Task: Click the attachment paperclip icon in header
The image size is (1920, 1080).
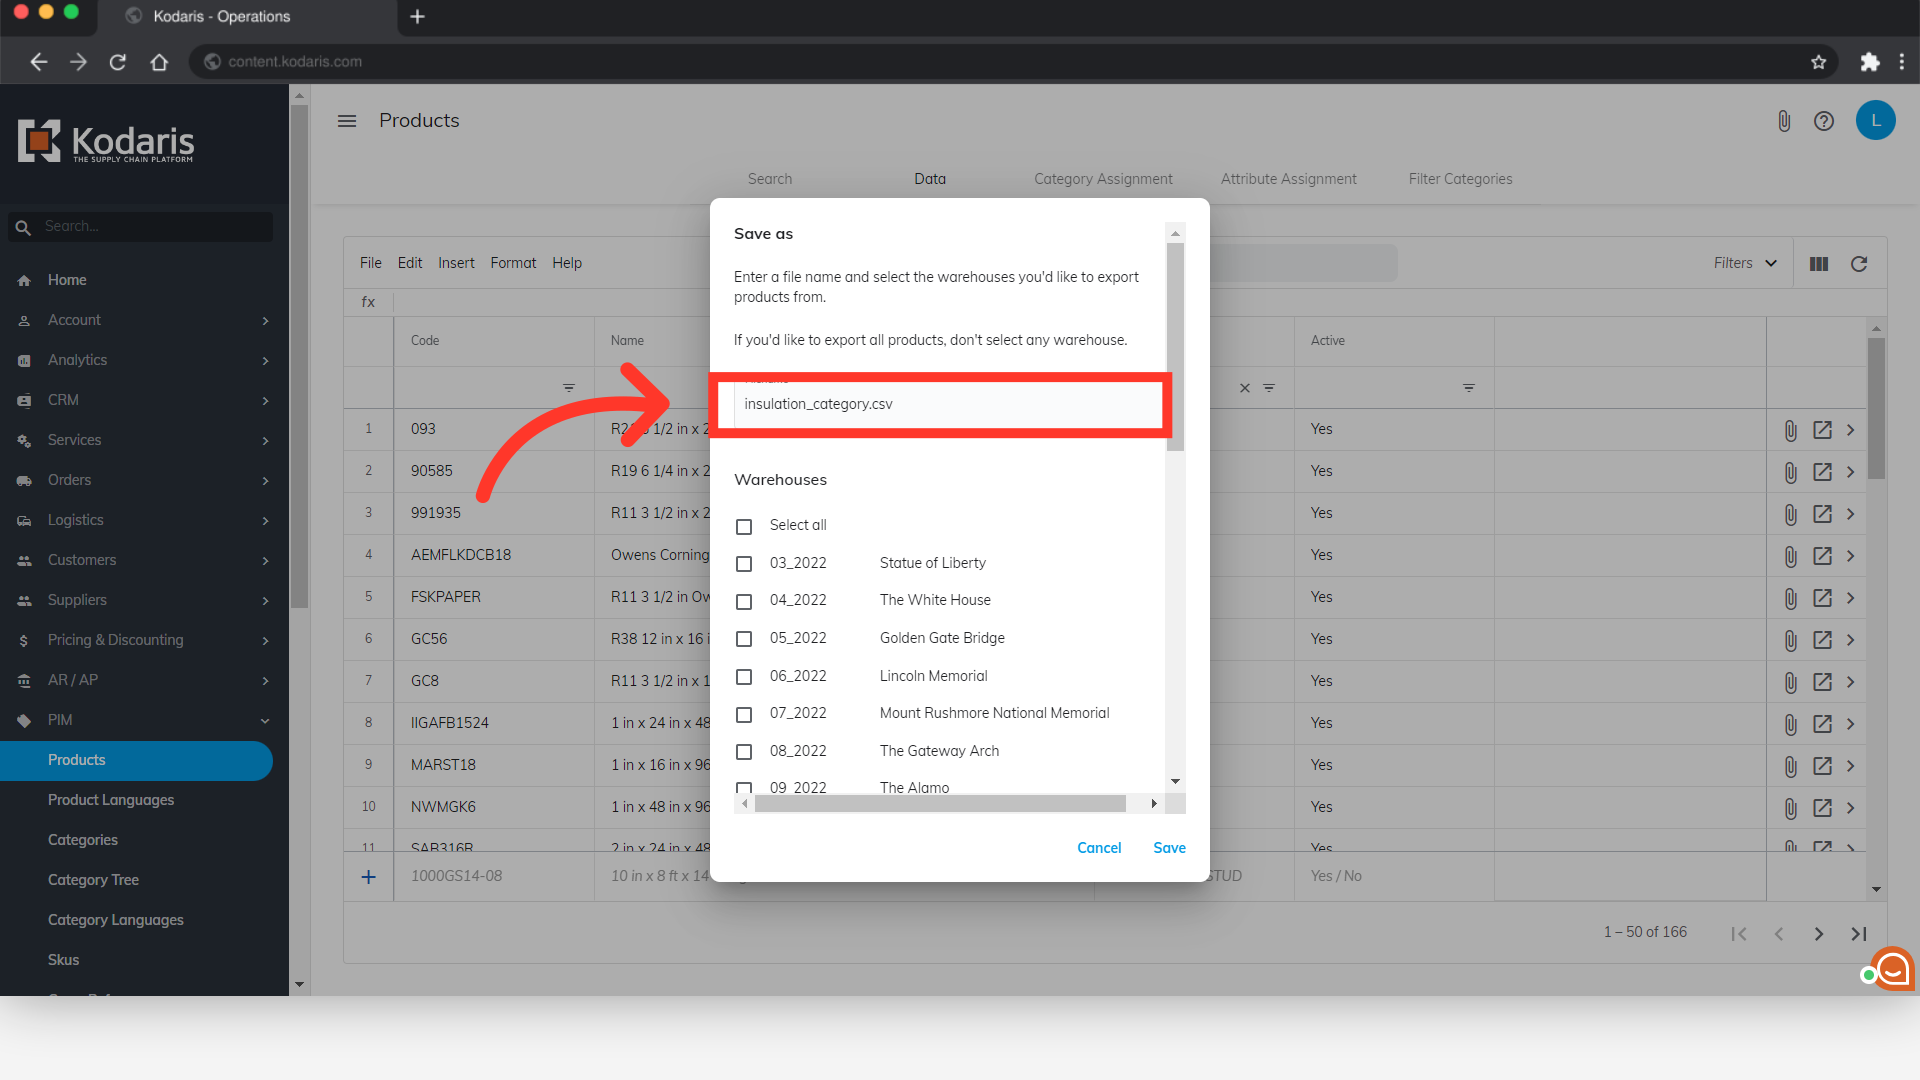Action: coord(1783,121)
